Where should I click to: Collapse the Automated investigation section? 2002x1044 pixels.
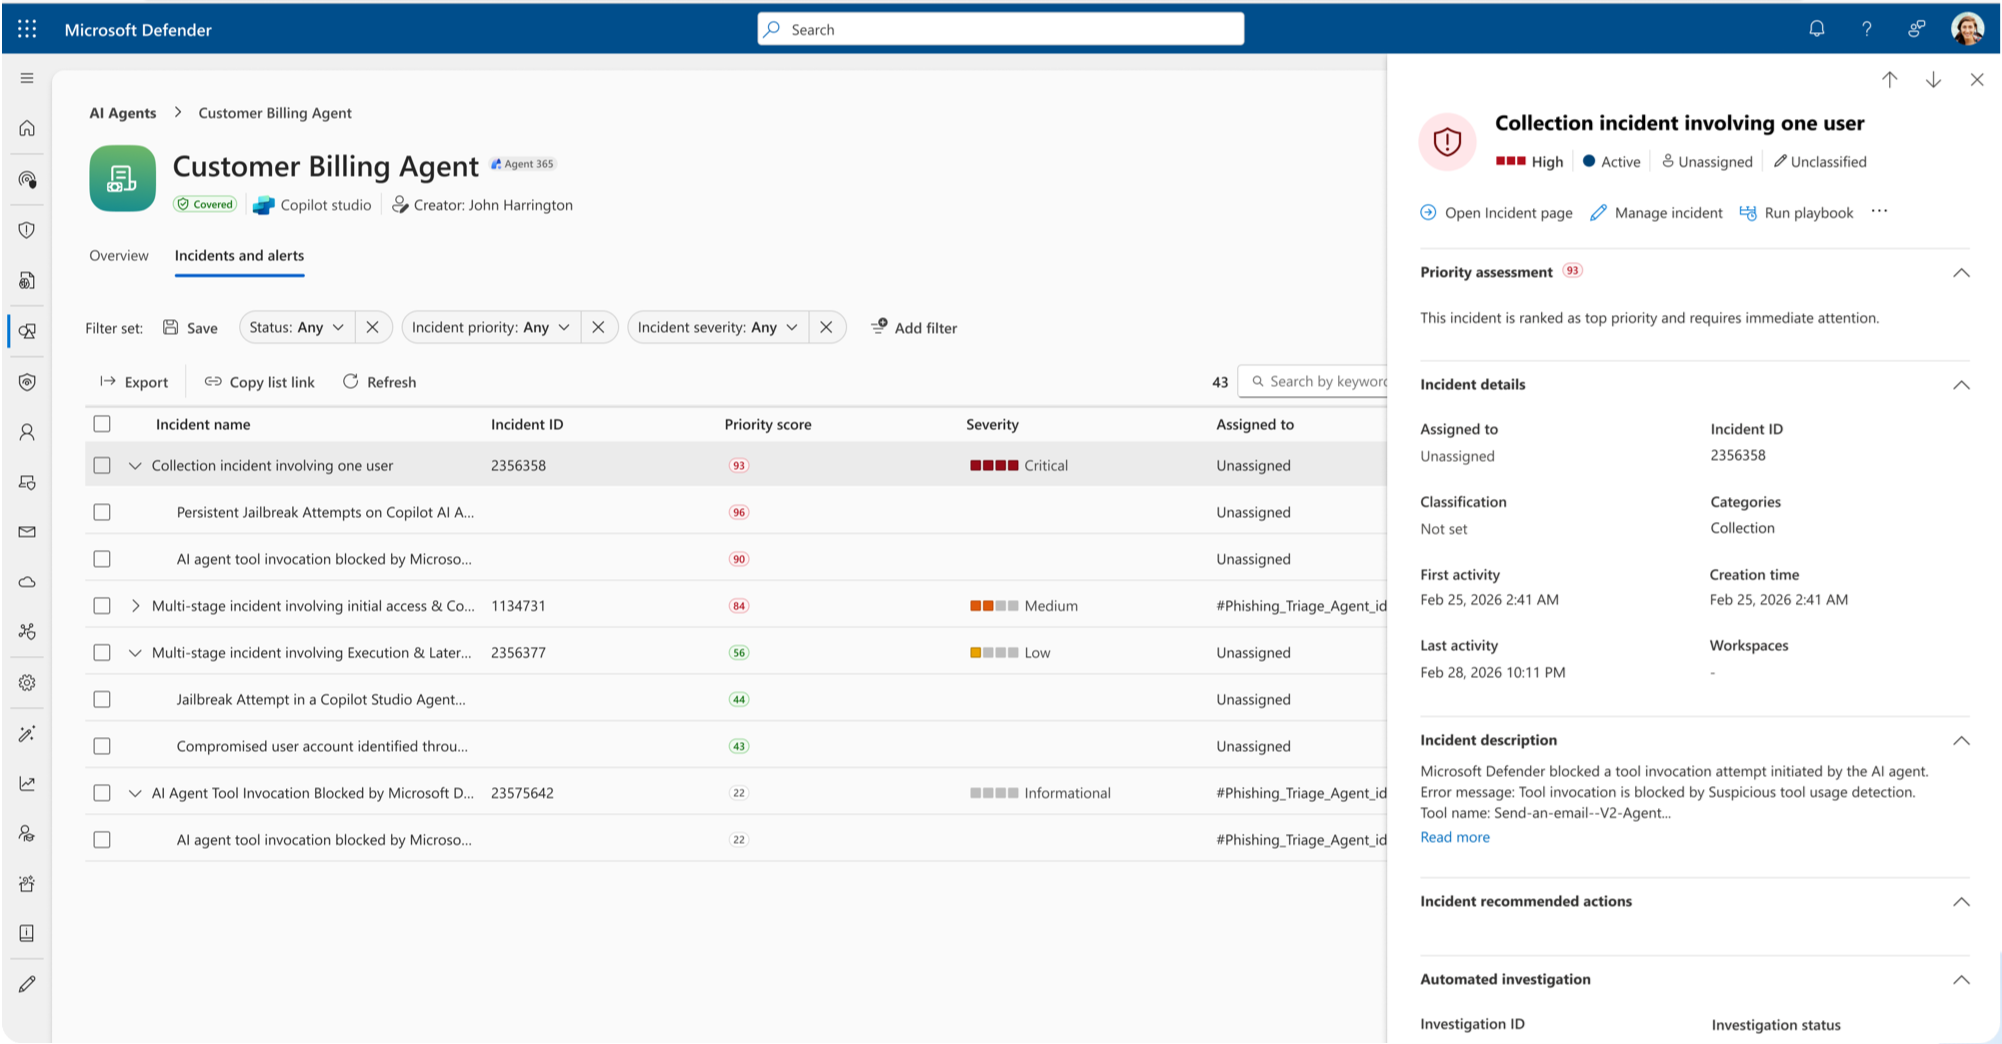pos(1961,980)
